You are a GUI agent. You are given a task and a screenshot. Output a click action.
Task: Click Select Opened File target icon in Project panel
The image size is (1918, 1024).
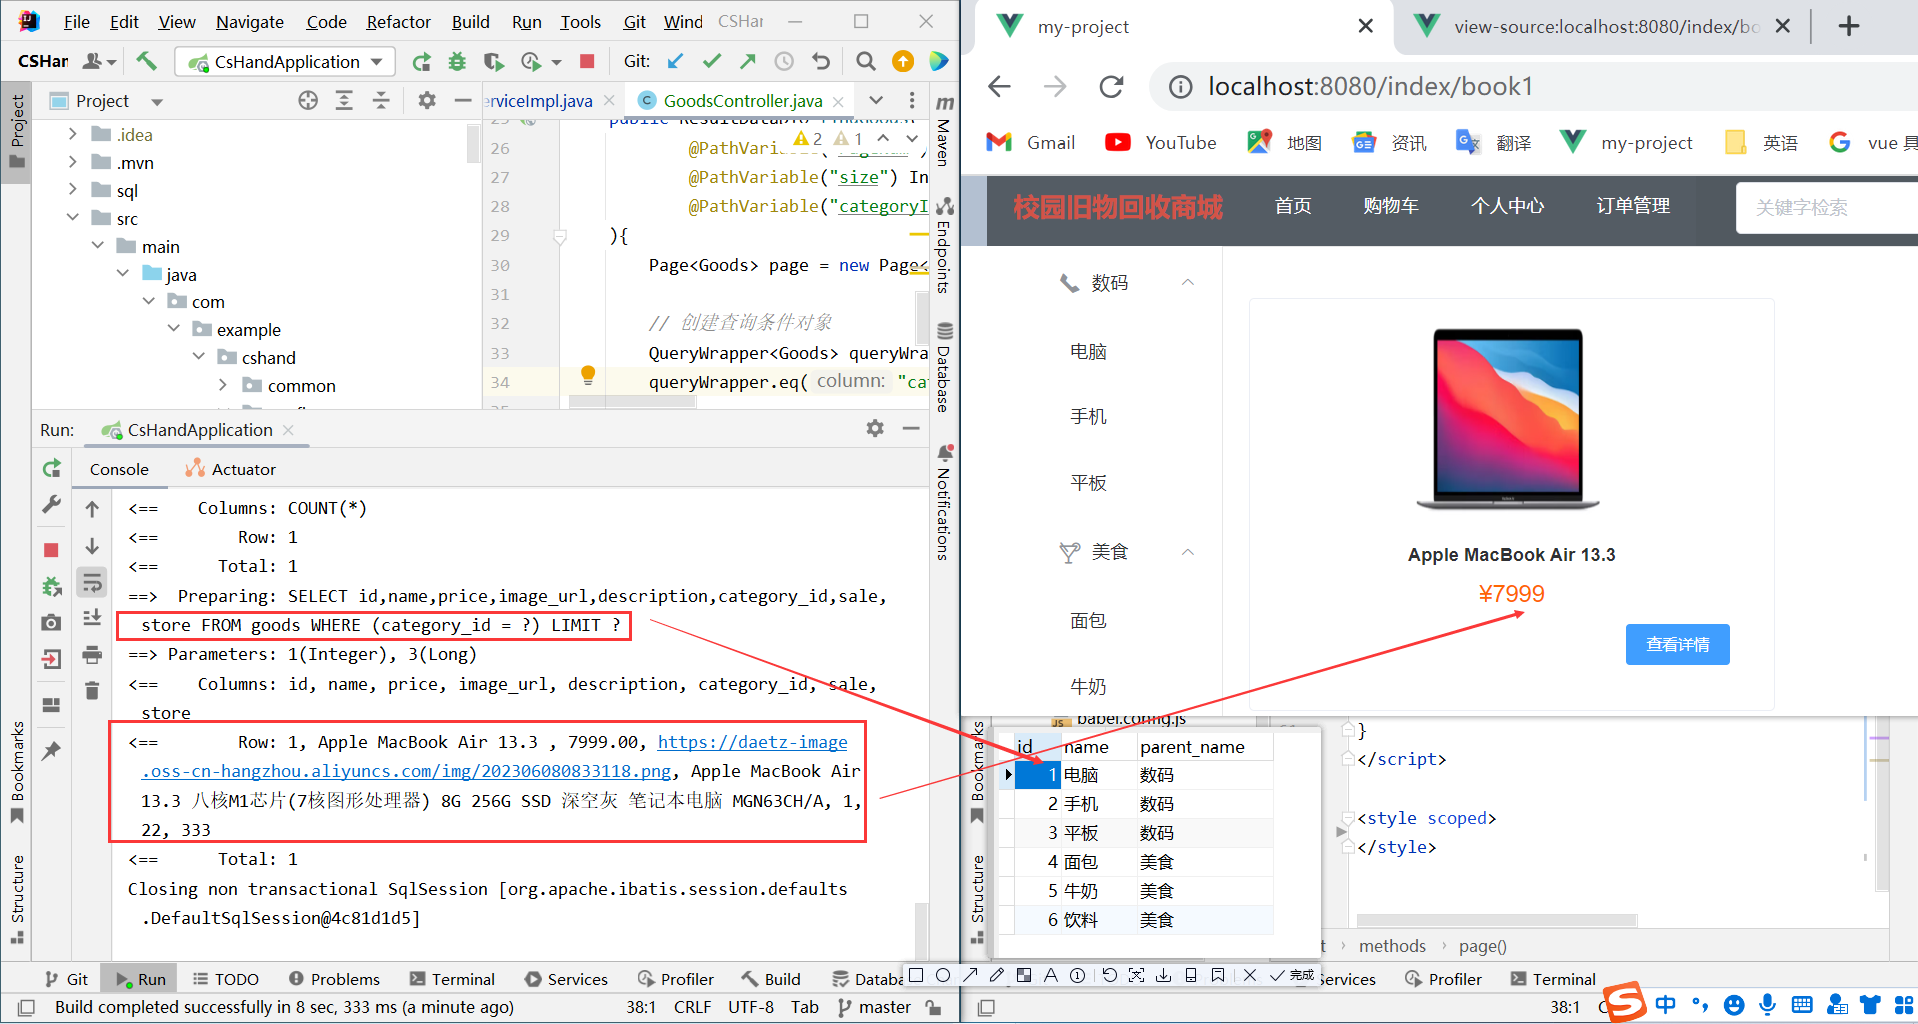[308, 100]
